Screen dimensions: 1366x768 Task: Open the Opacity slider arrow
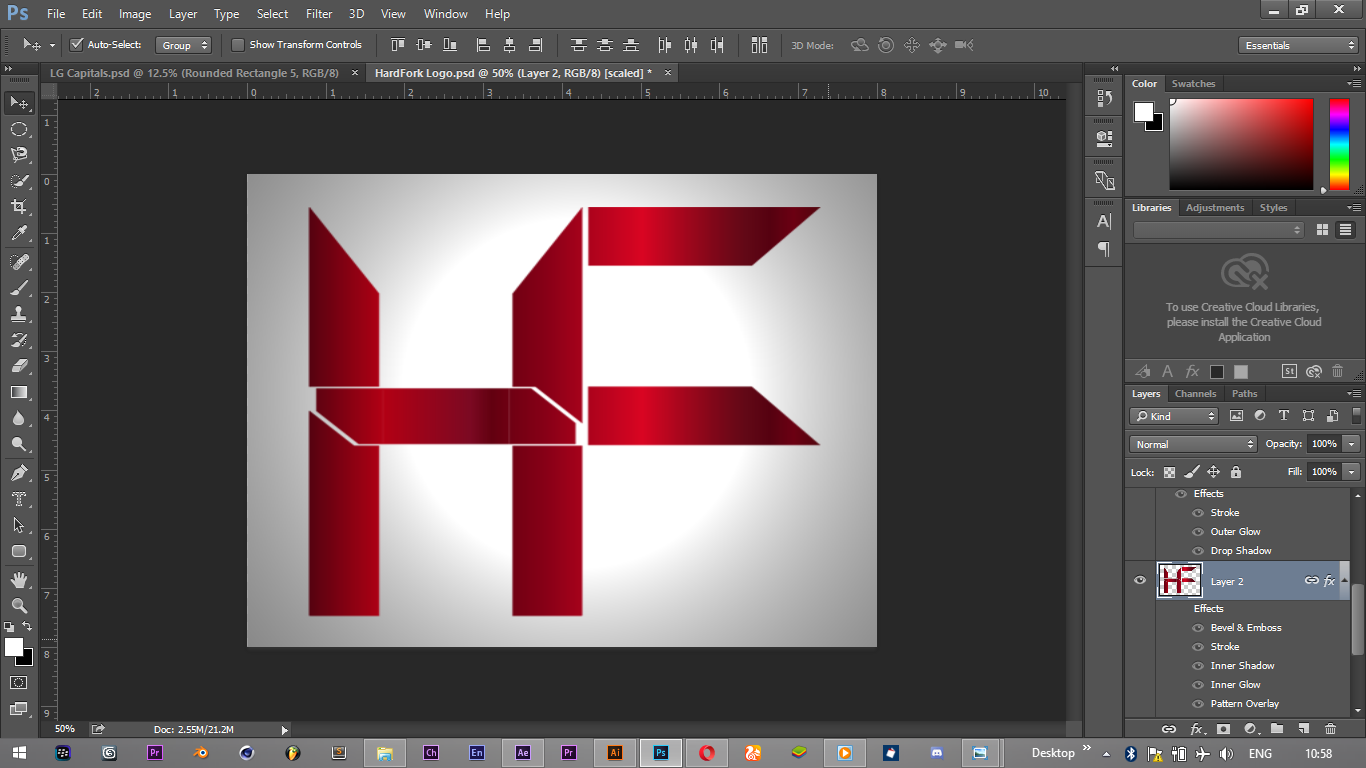tap(1352, 444)
